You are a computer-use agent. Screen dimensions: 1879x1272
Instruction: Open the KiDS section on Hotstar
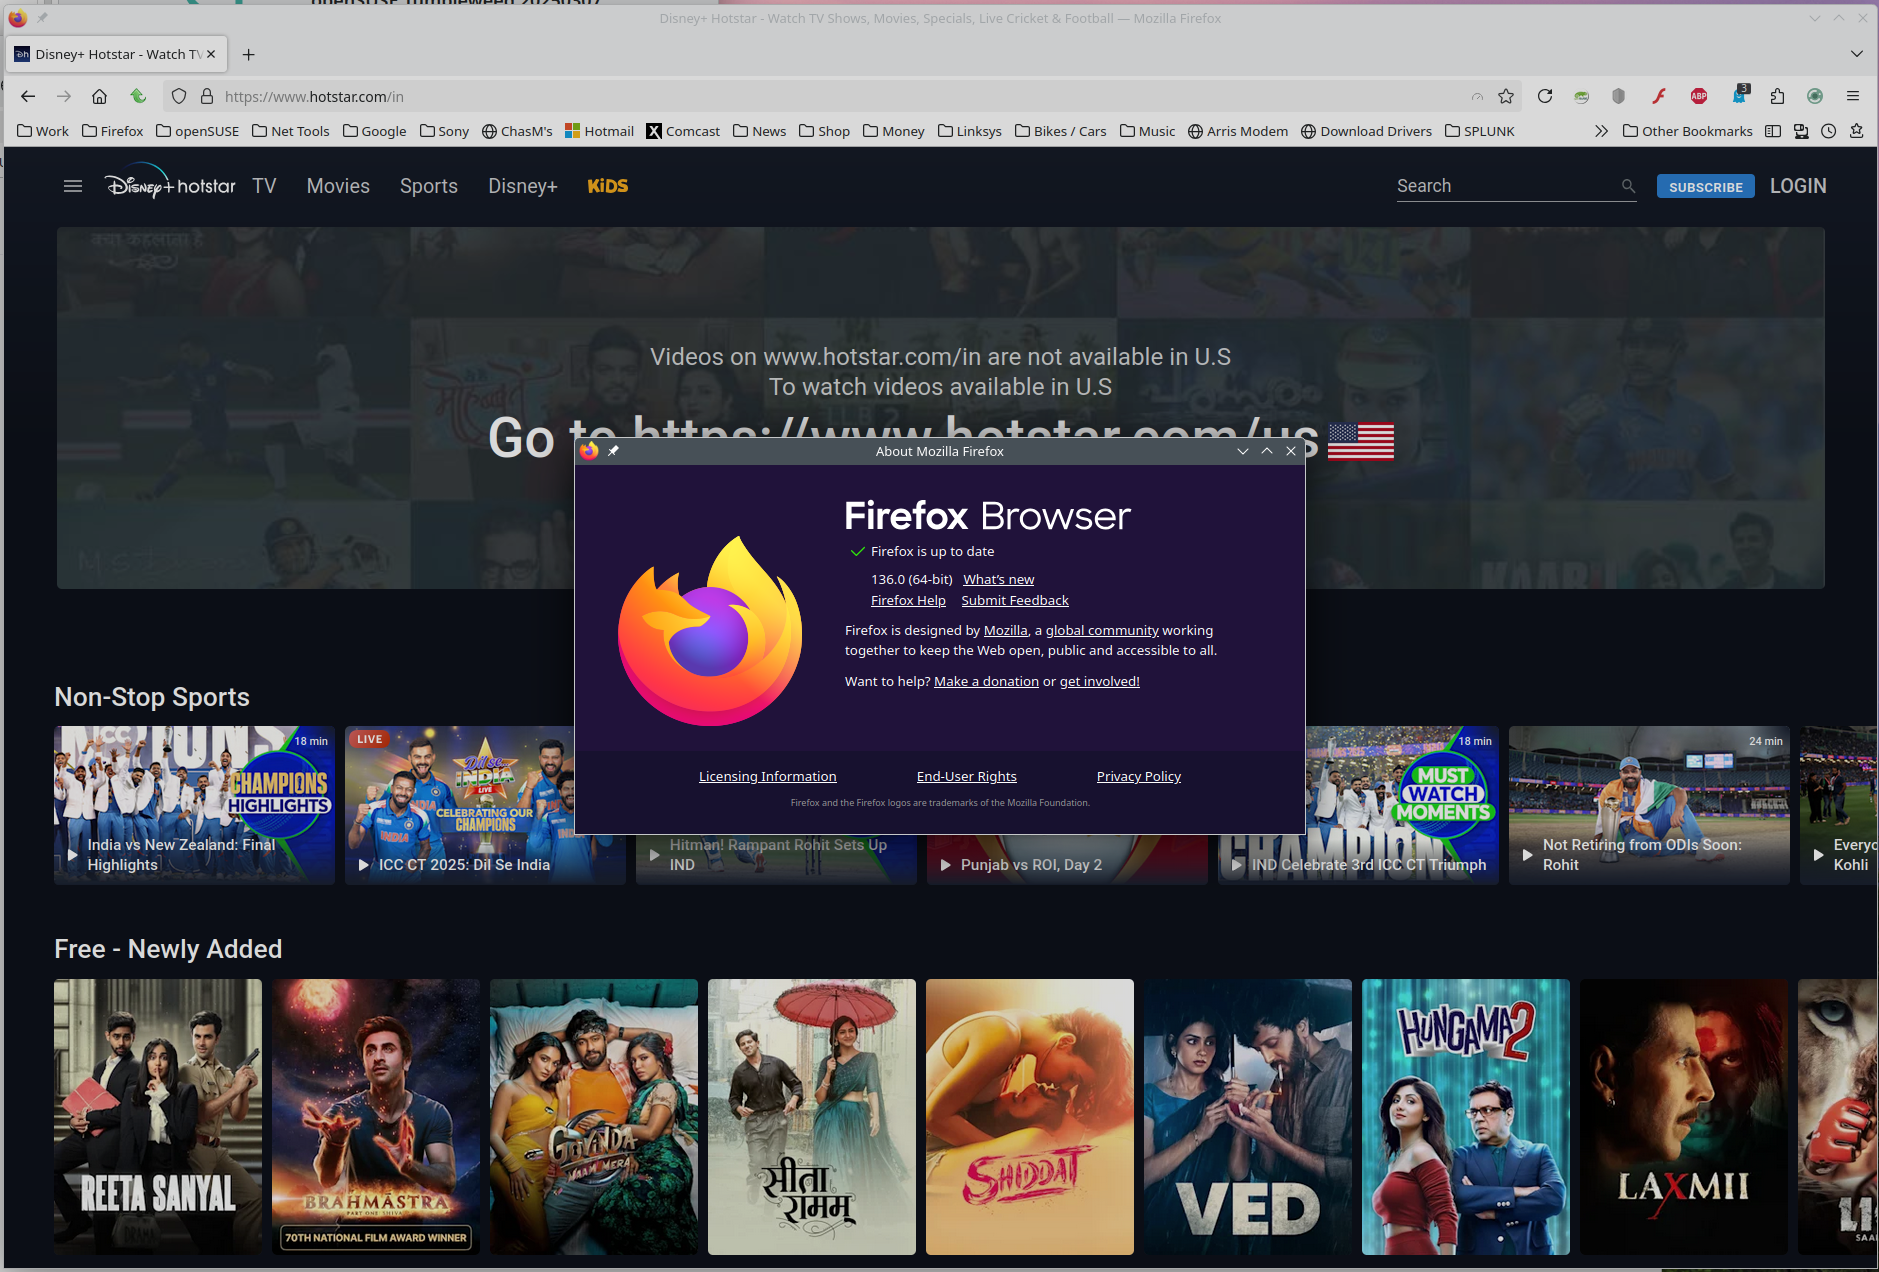(608, 186)
